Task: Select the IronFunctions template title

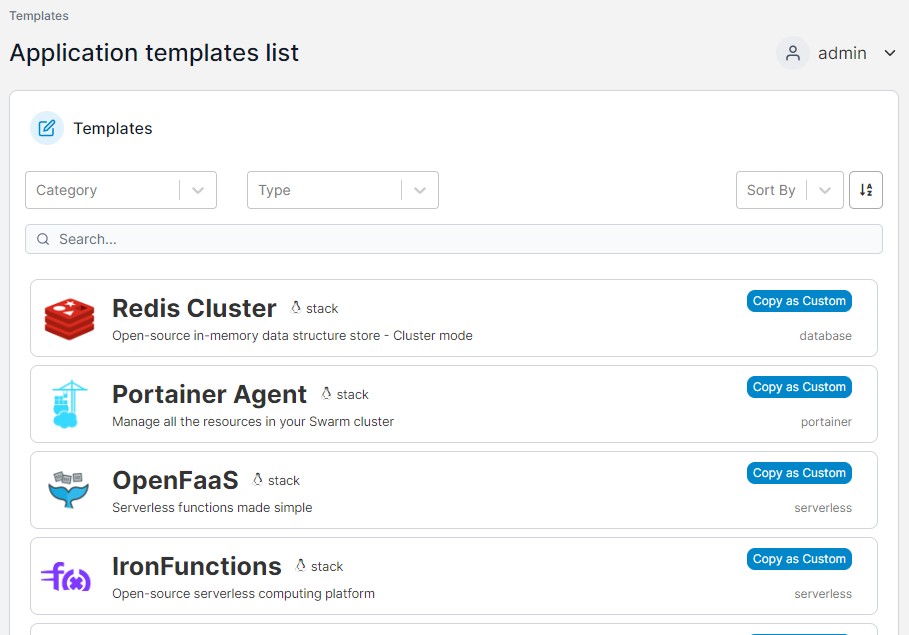Action: pos(197,566)
